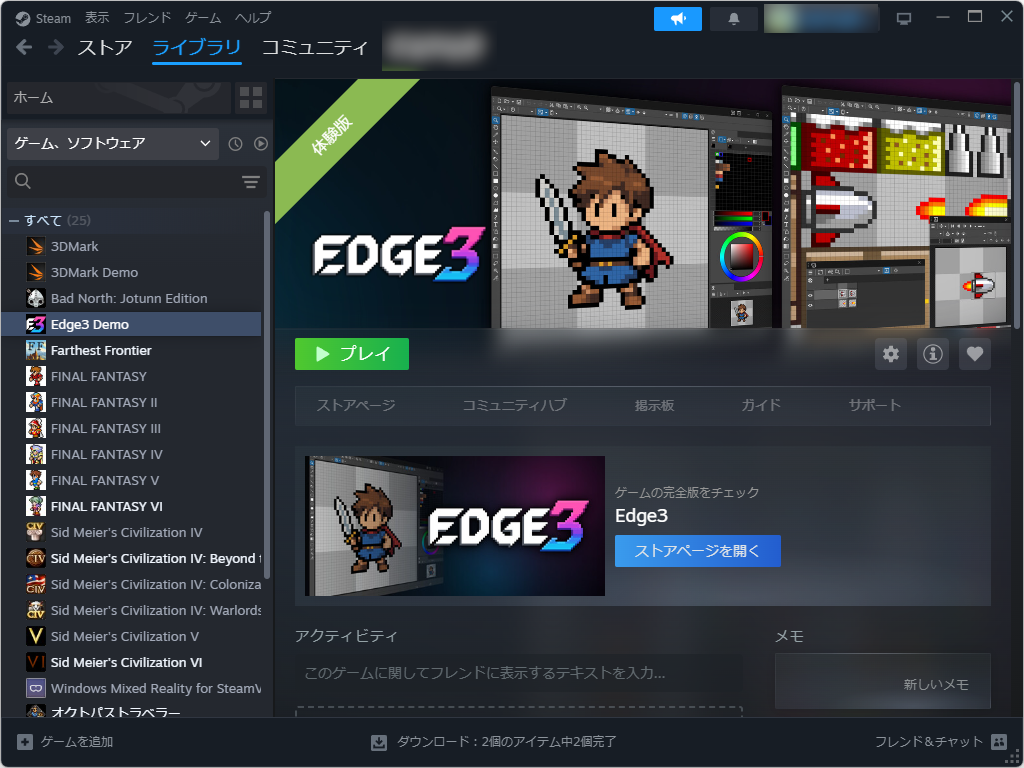Open the フレンド menu

(x=147, y=18)
